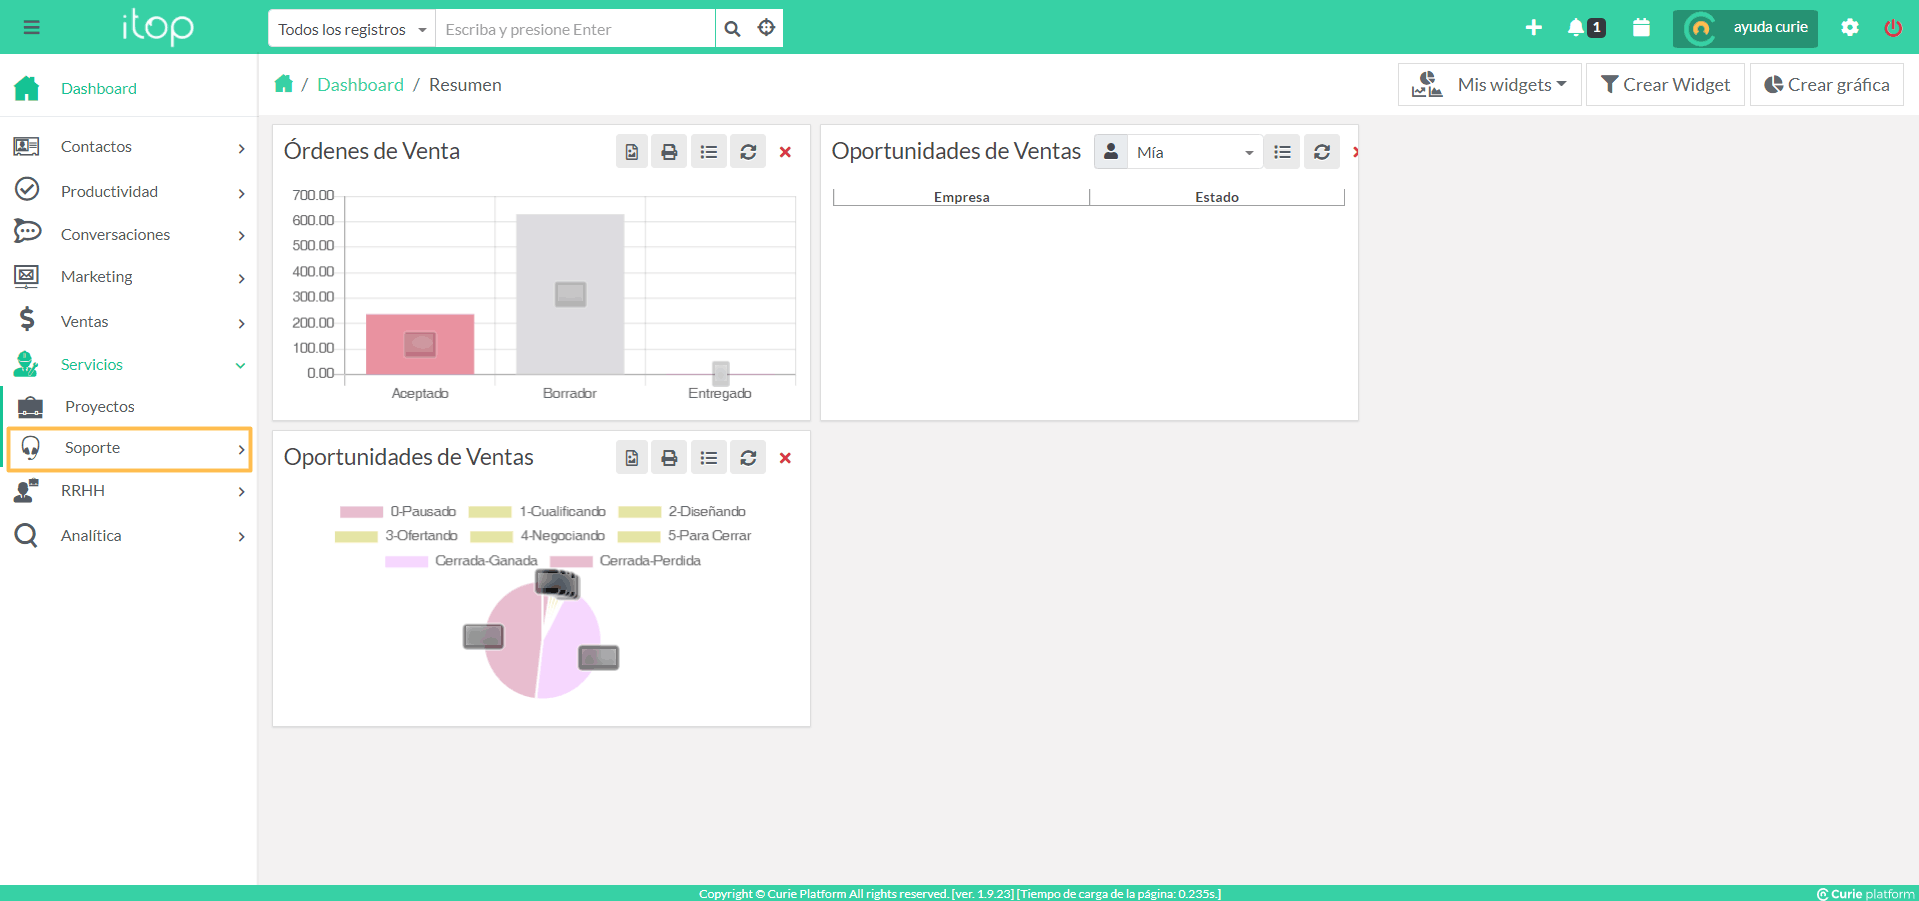Click the advanced search crosshair icon

coord(766,28)
